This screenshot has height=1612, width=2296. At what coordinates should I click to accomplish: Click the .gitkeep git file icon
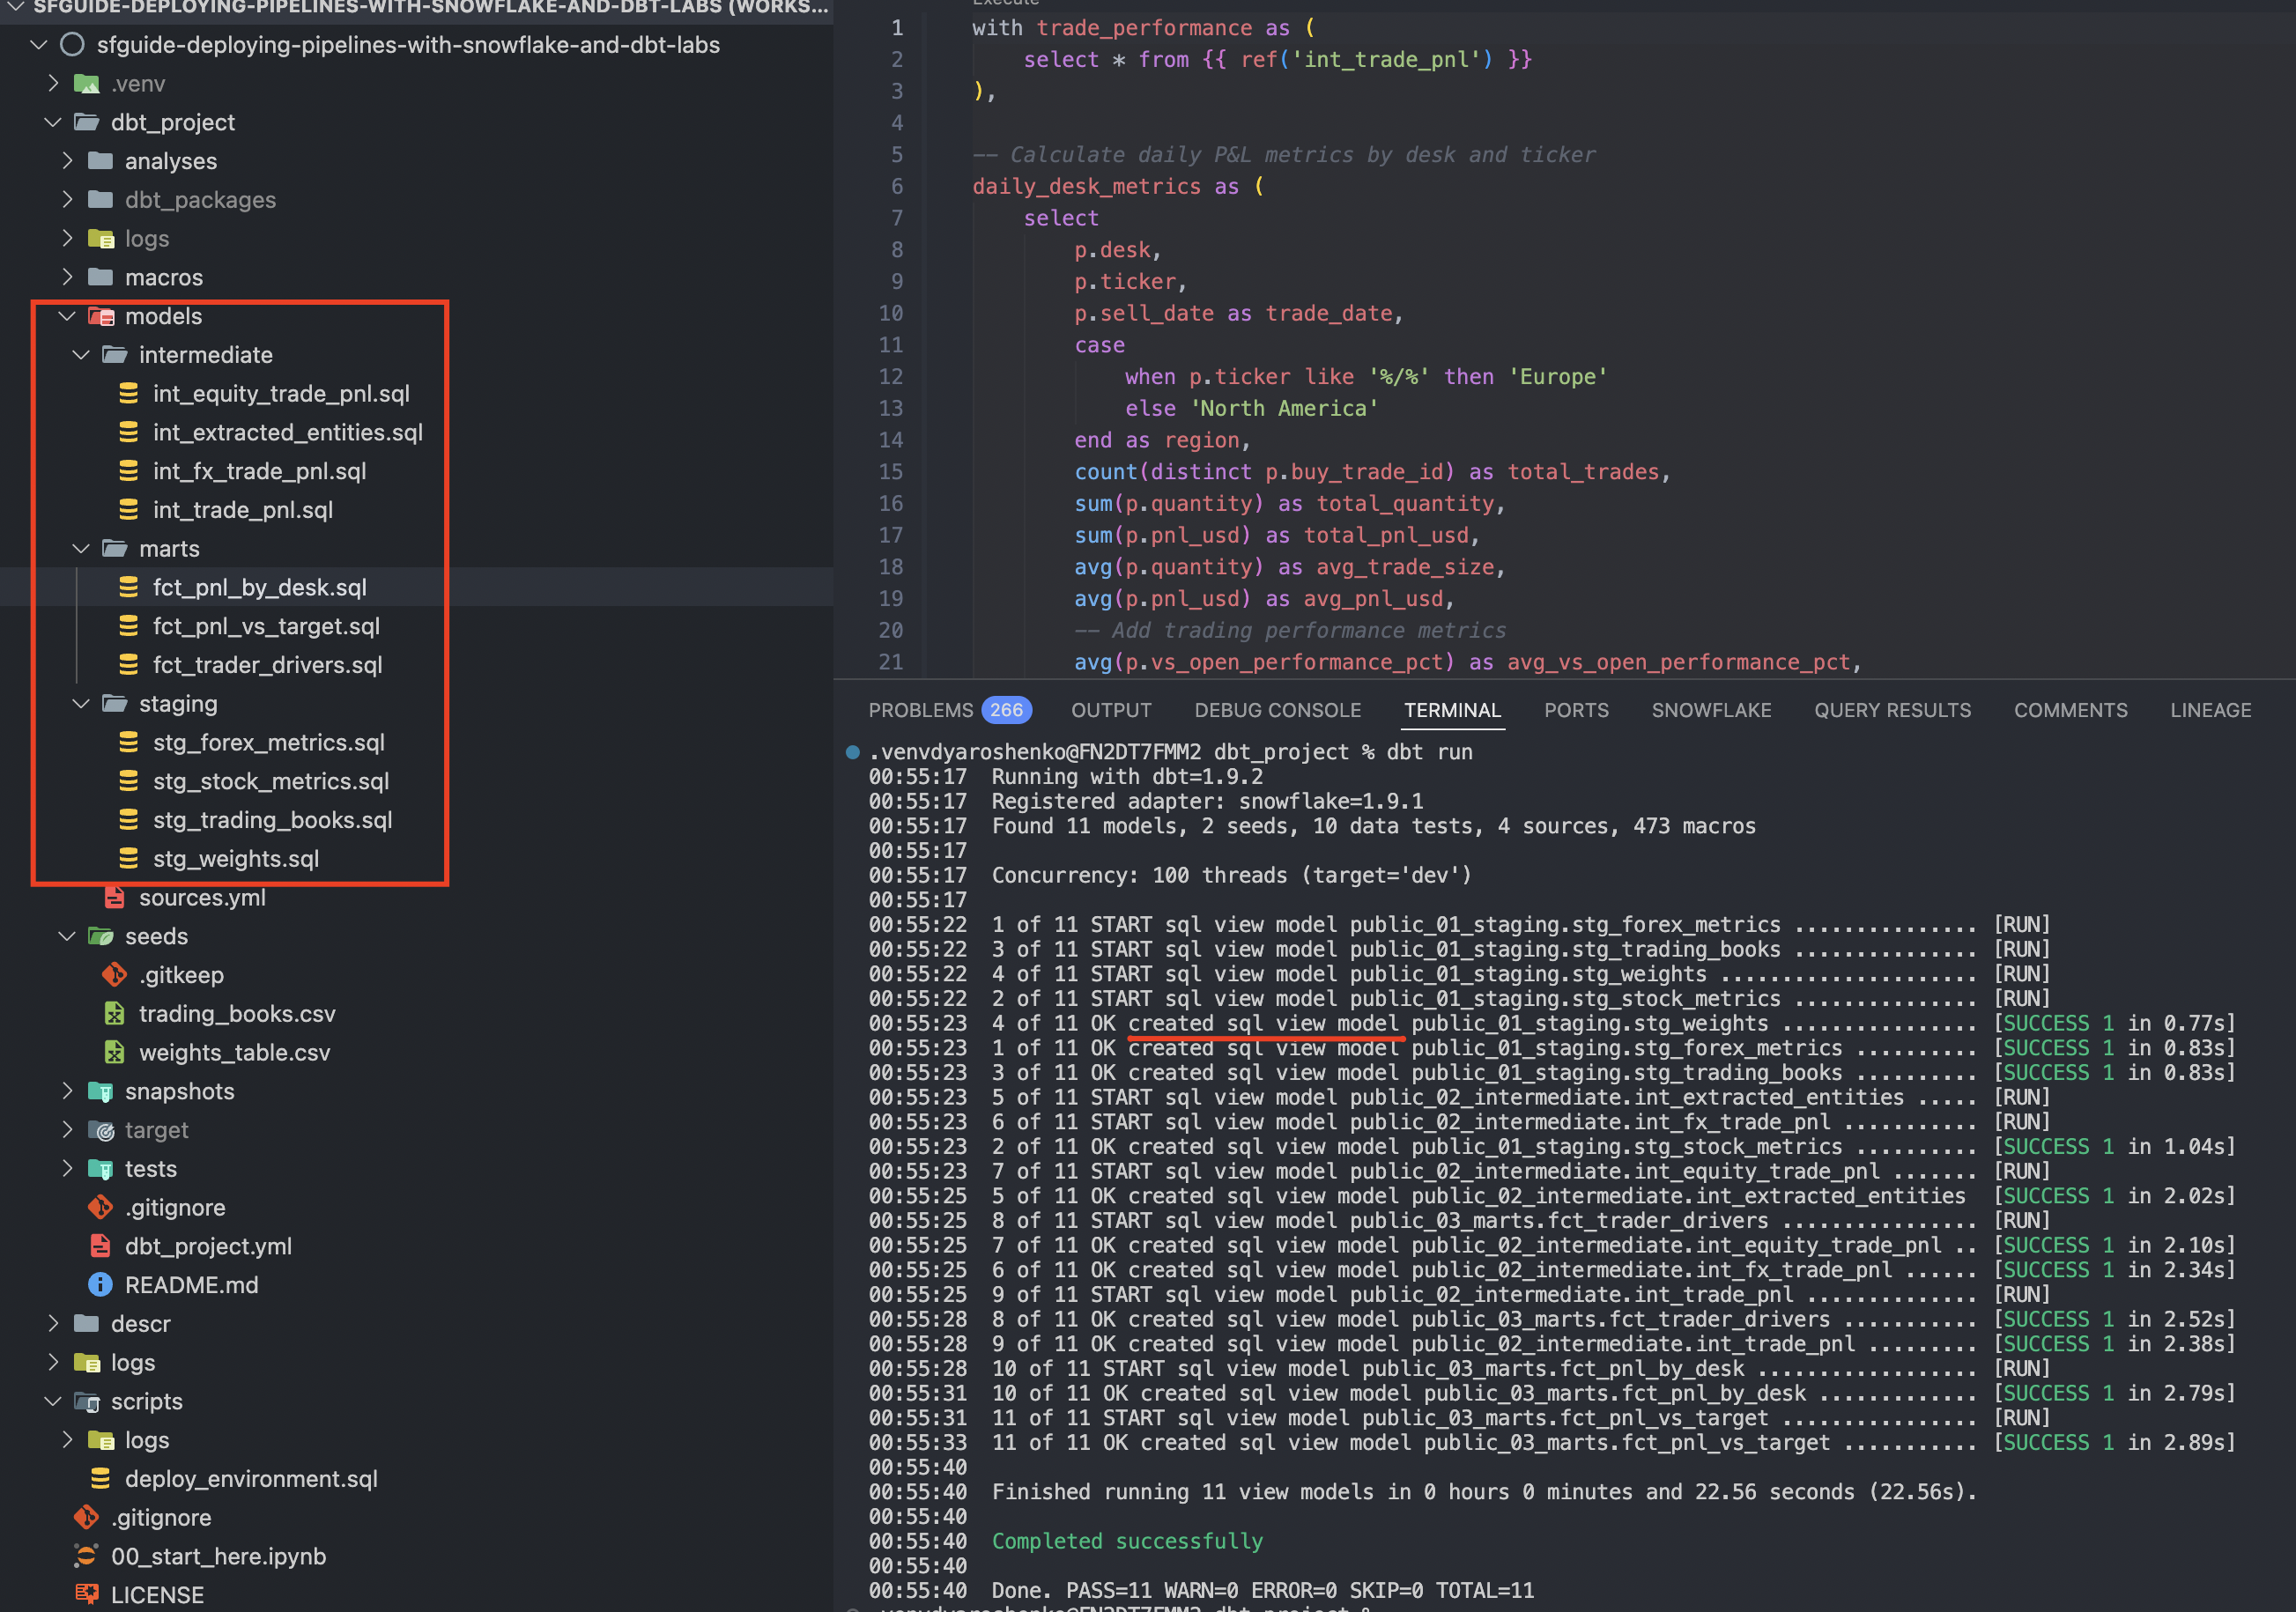tap(114, 975)
